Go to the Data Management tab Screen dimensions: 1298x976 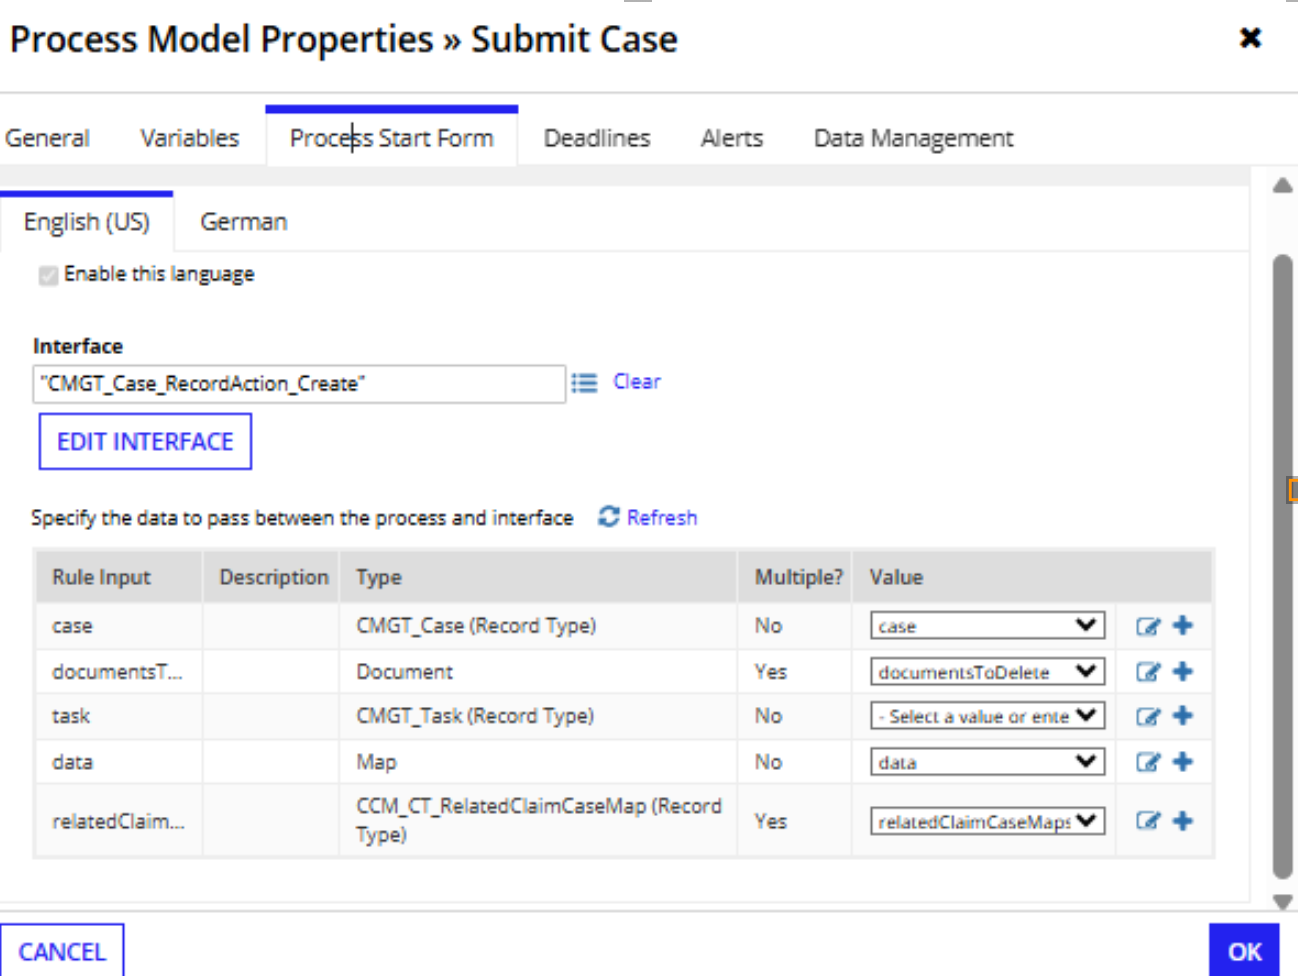point(914,138)
